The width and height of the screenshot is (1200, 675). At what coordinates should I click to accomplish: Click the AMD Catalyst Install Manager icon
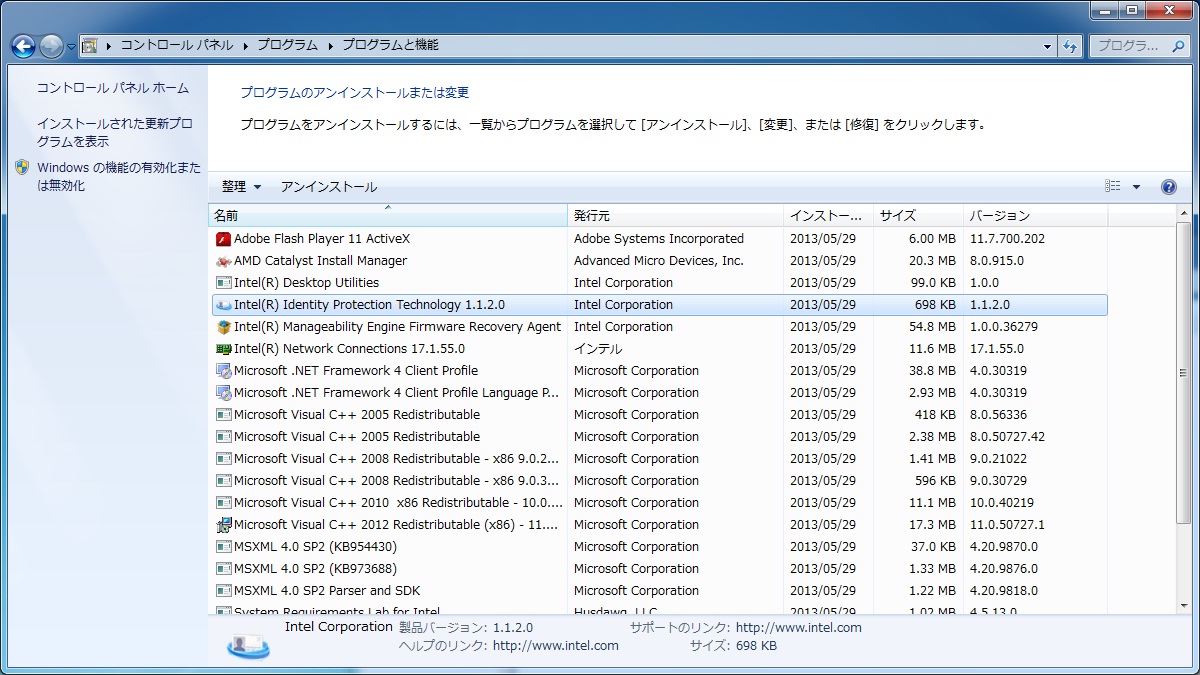(x=223, y=261)
